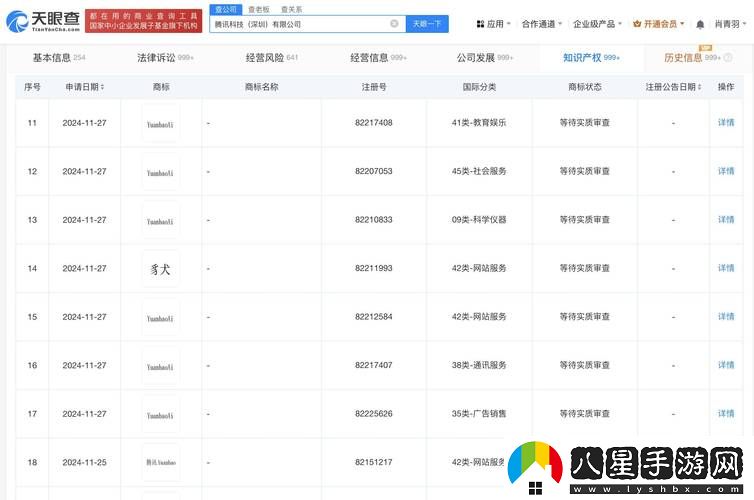
Task: Sort by 申请日期 column arrows
Action: (102, 87)
